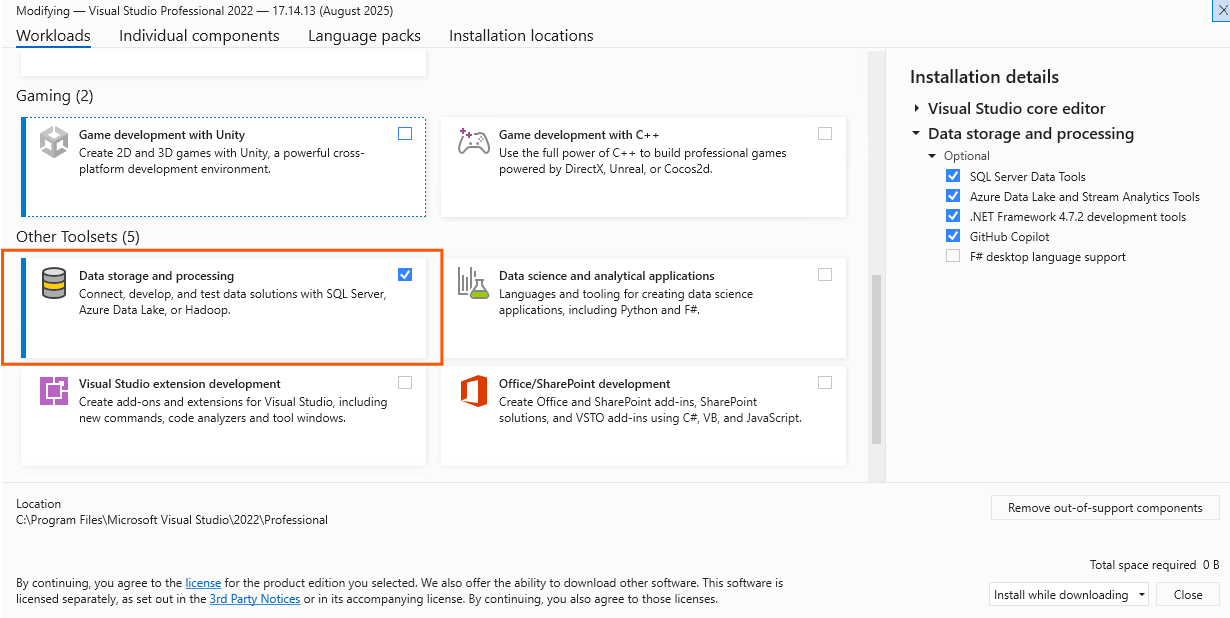Click the Close button at bottom right
This screenshot has height=618, width=1230.
[1188, 594]
